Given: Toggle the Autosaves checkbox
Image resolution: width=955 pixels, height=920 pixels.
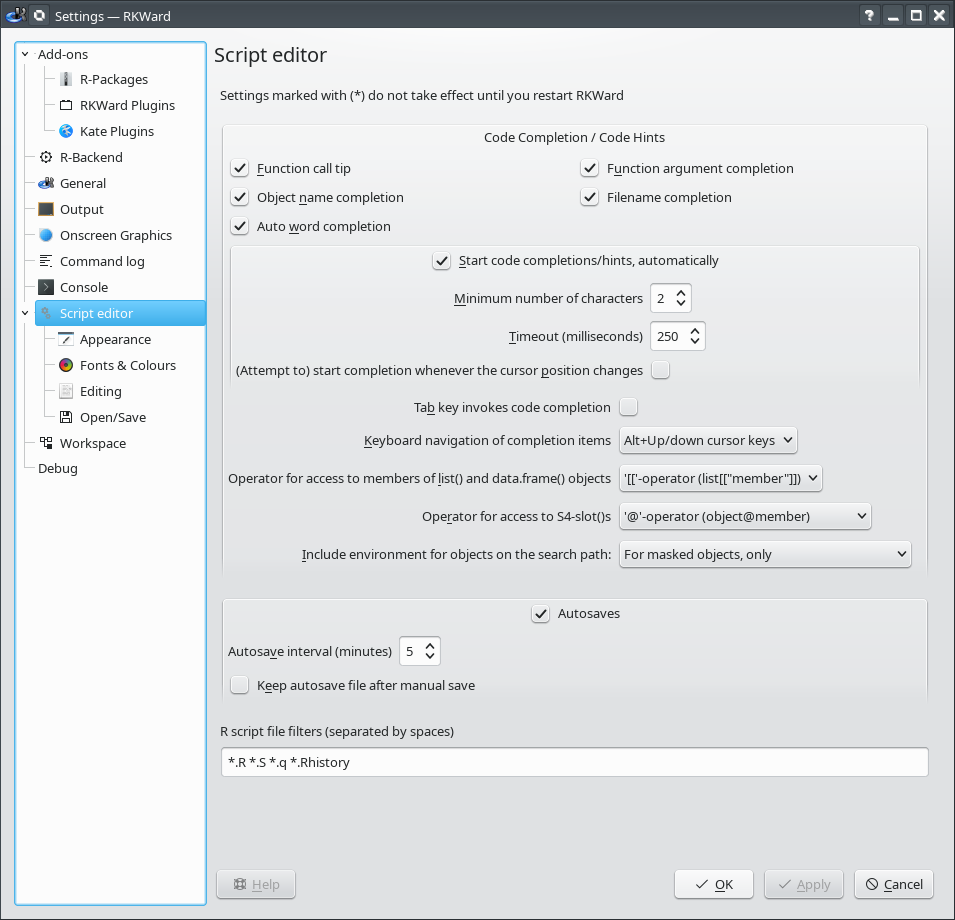Looking at the screenshot, I should point(541,614).
